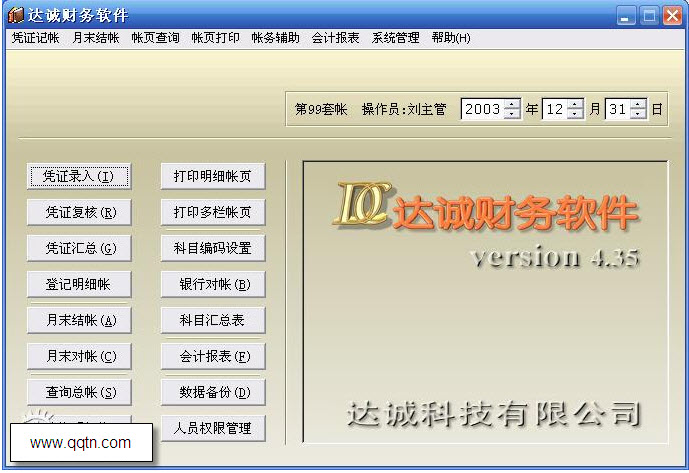Image resolution: width=689 pixels, height=473 pixels.
Task: Open 科目汇总表
Action: pyautogui.click(x=213, y=320)
